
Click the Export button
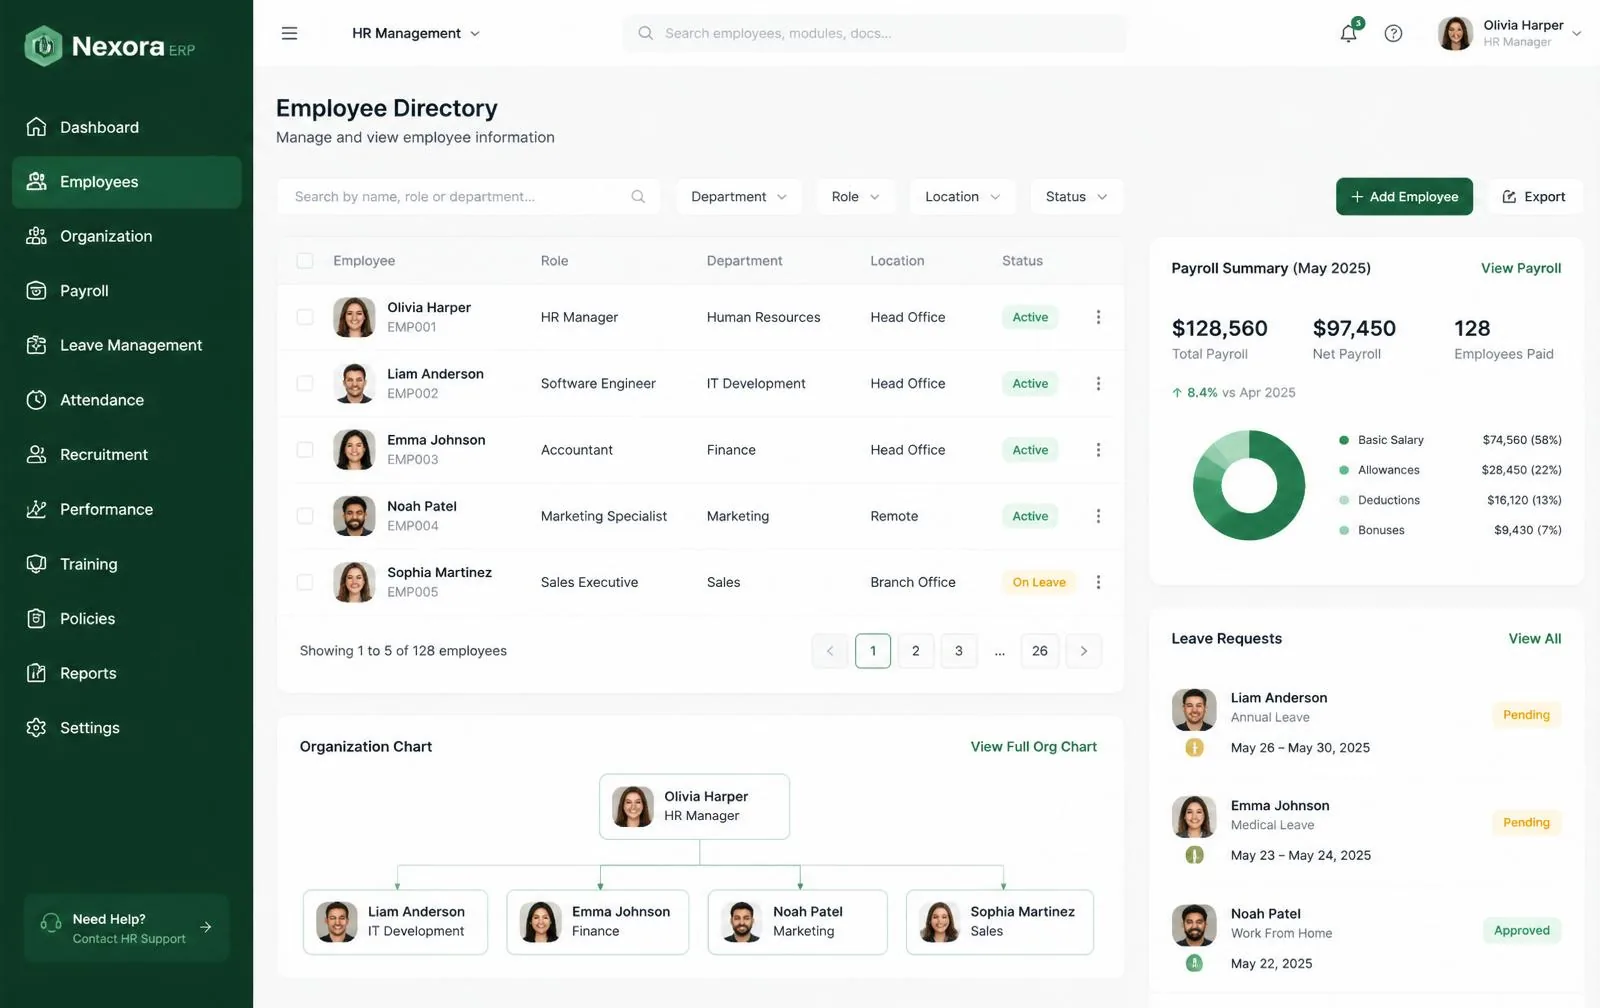(x=1535, y=197)
